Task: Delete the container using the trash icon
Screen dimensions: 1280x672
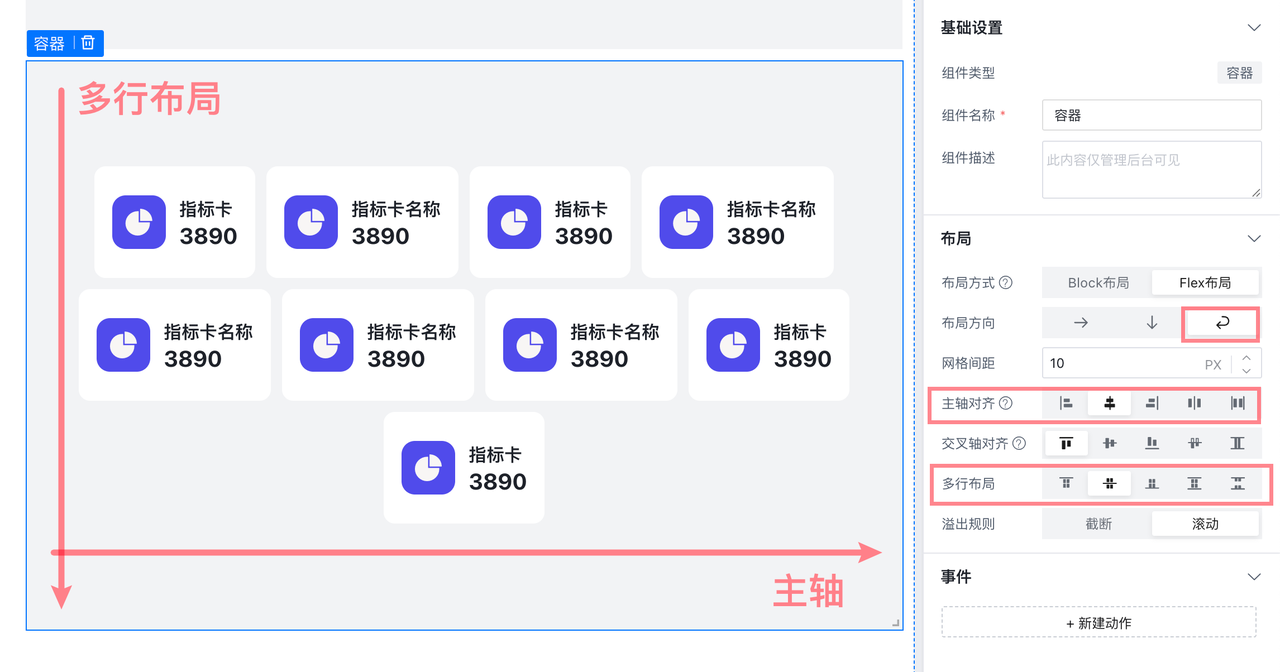Action: click(88, 43)
